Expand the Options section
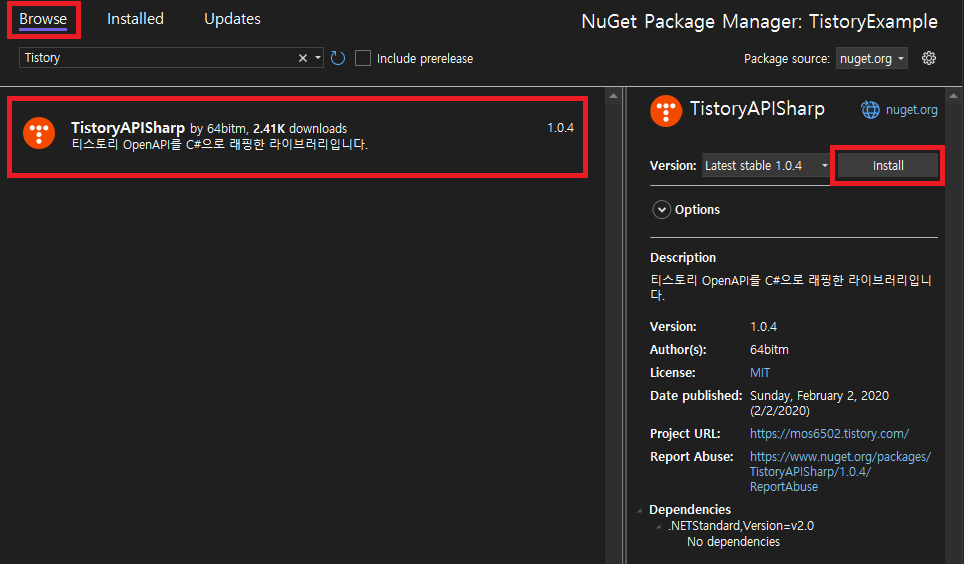The image size is (964, 564). click(662, 210)
